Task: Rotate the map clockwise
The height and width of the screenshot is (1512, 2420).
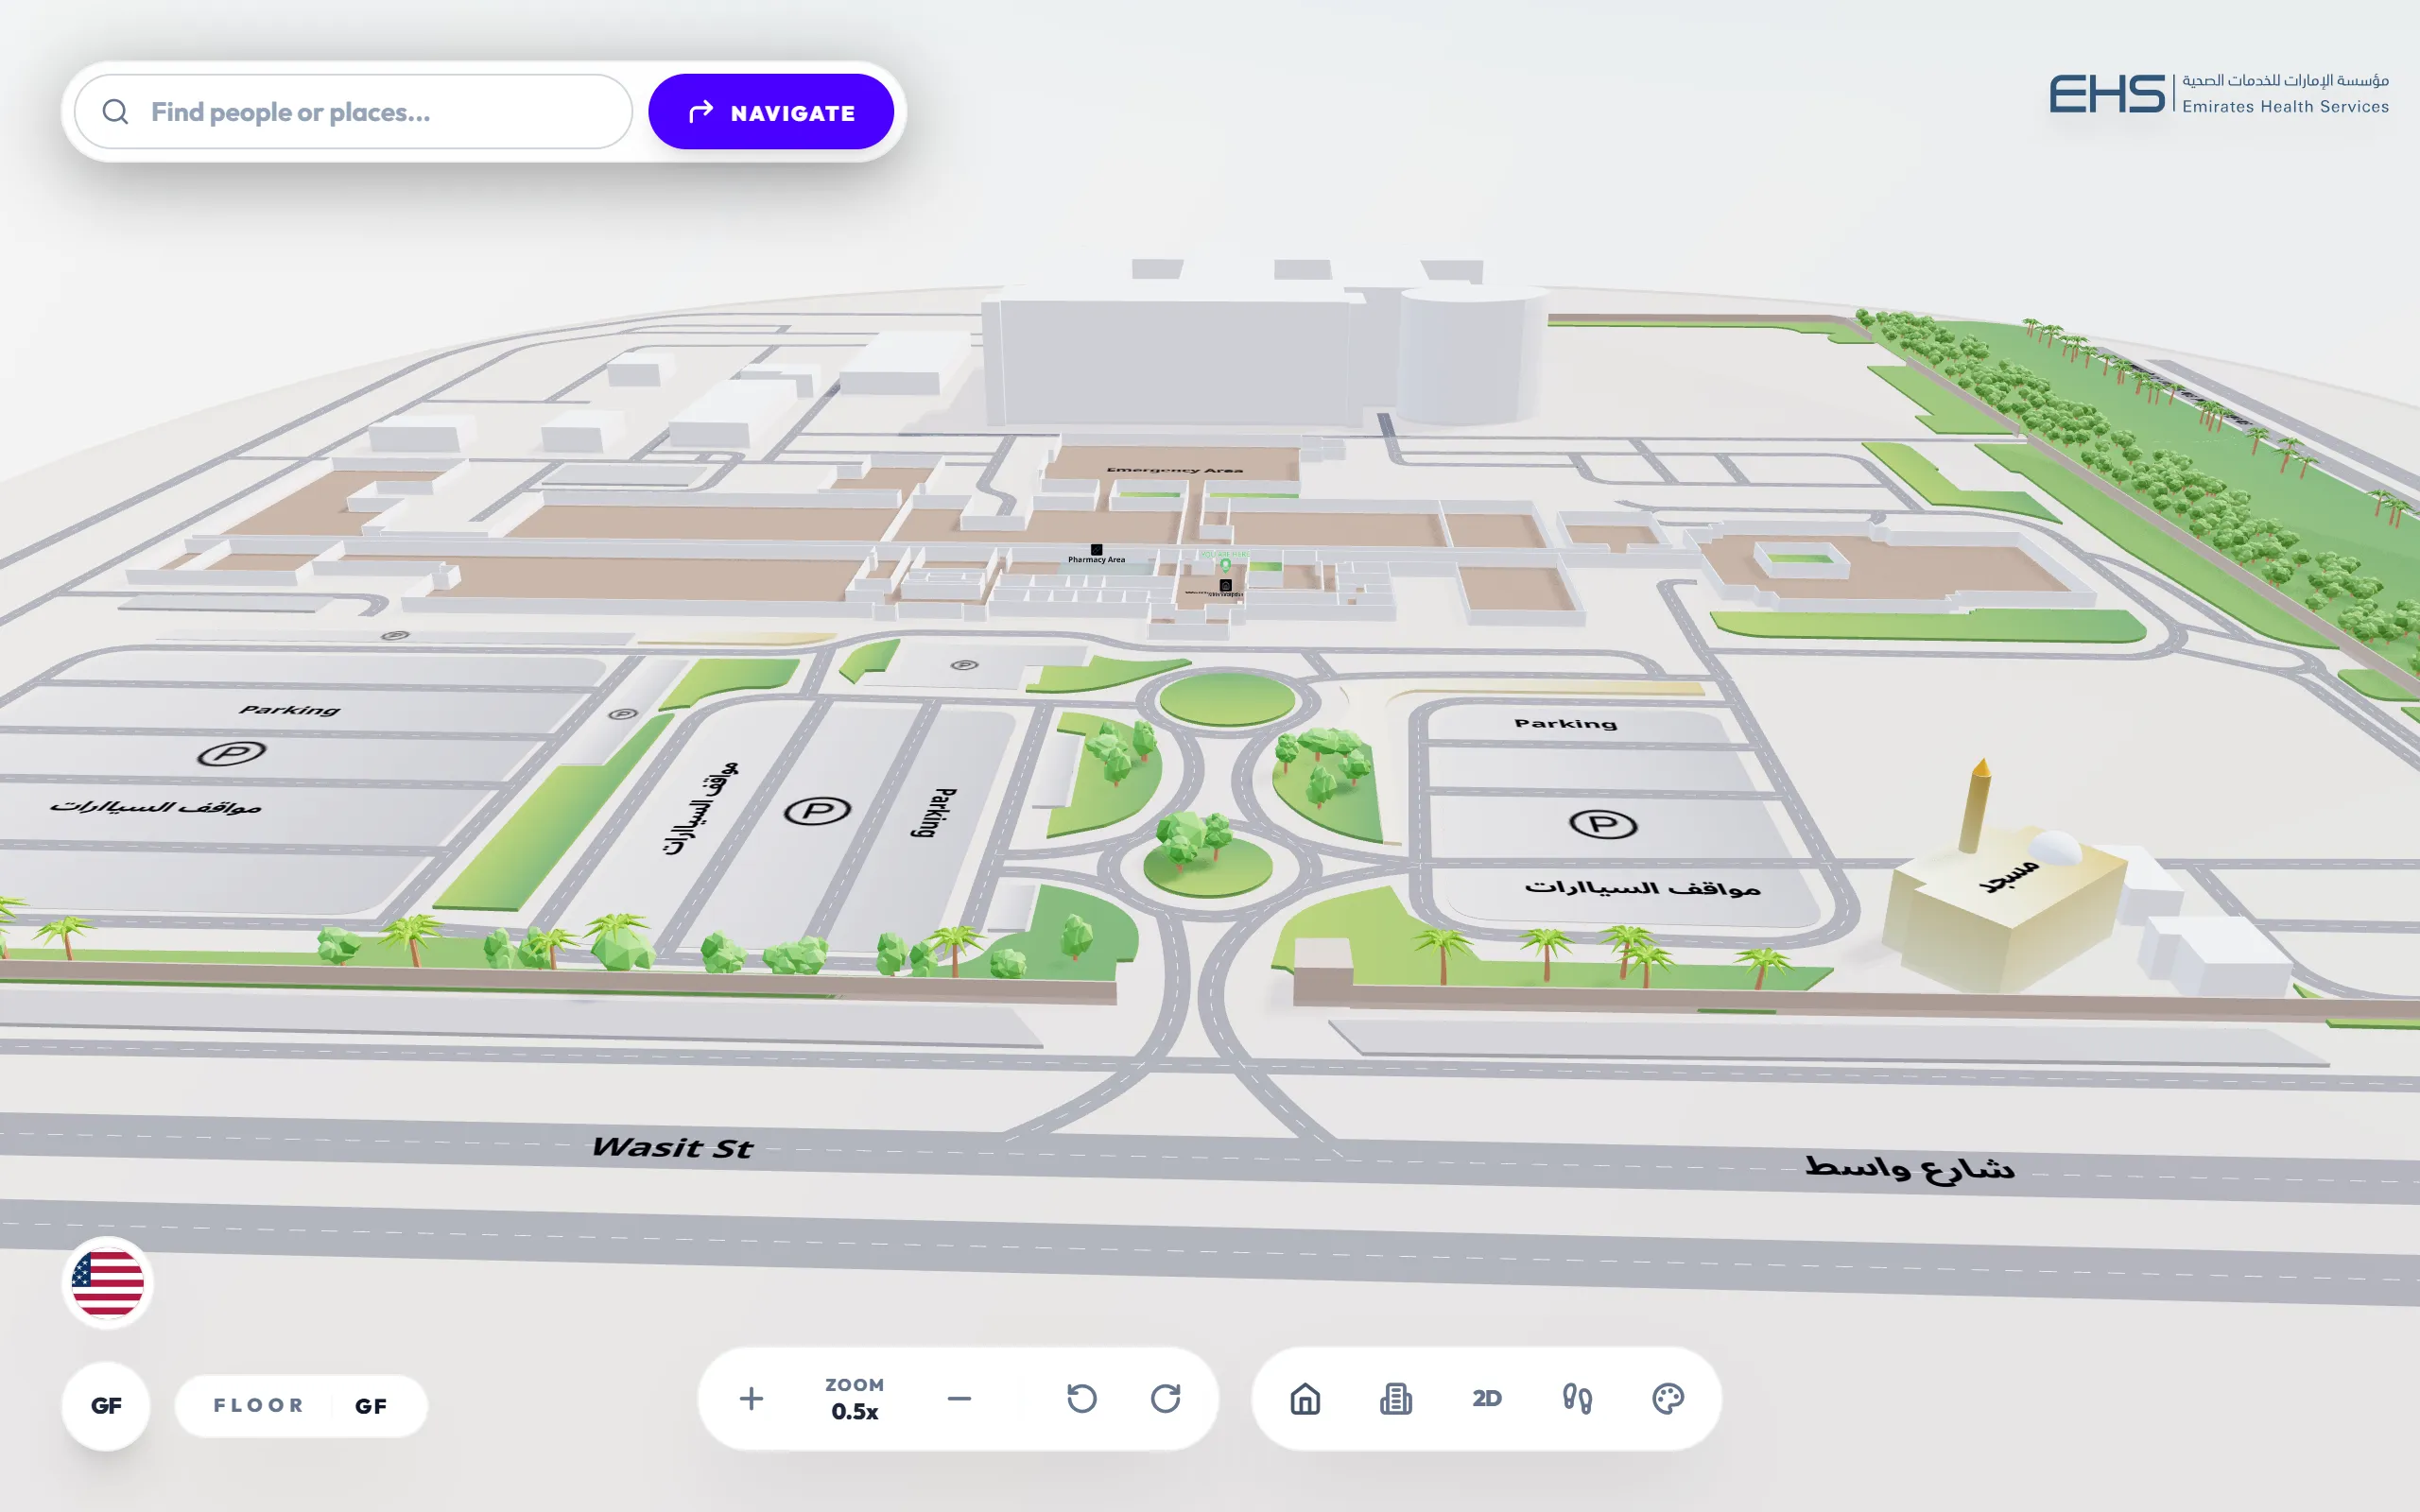Action: 1166,1398
